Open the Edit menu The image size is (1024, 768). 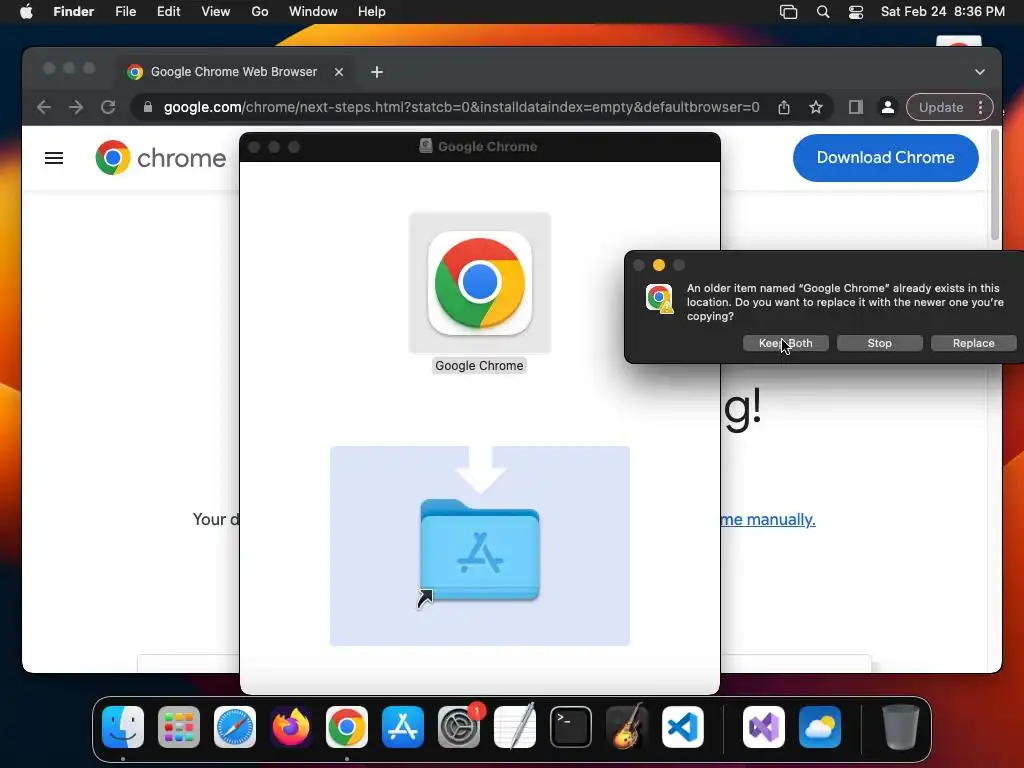[168, 12]
